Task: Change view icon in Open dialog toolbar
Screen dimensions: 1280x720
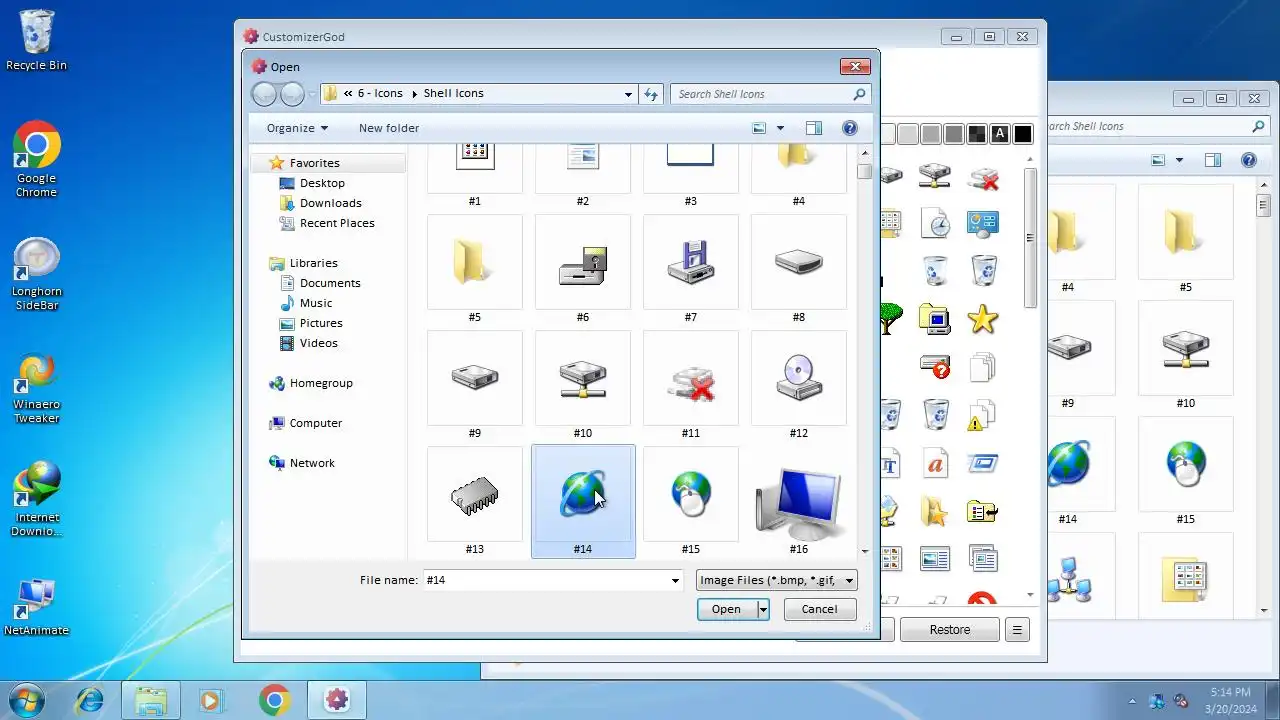Action: coord(759,128)
